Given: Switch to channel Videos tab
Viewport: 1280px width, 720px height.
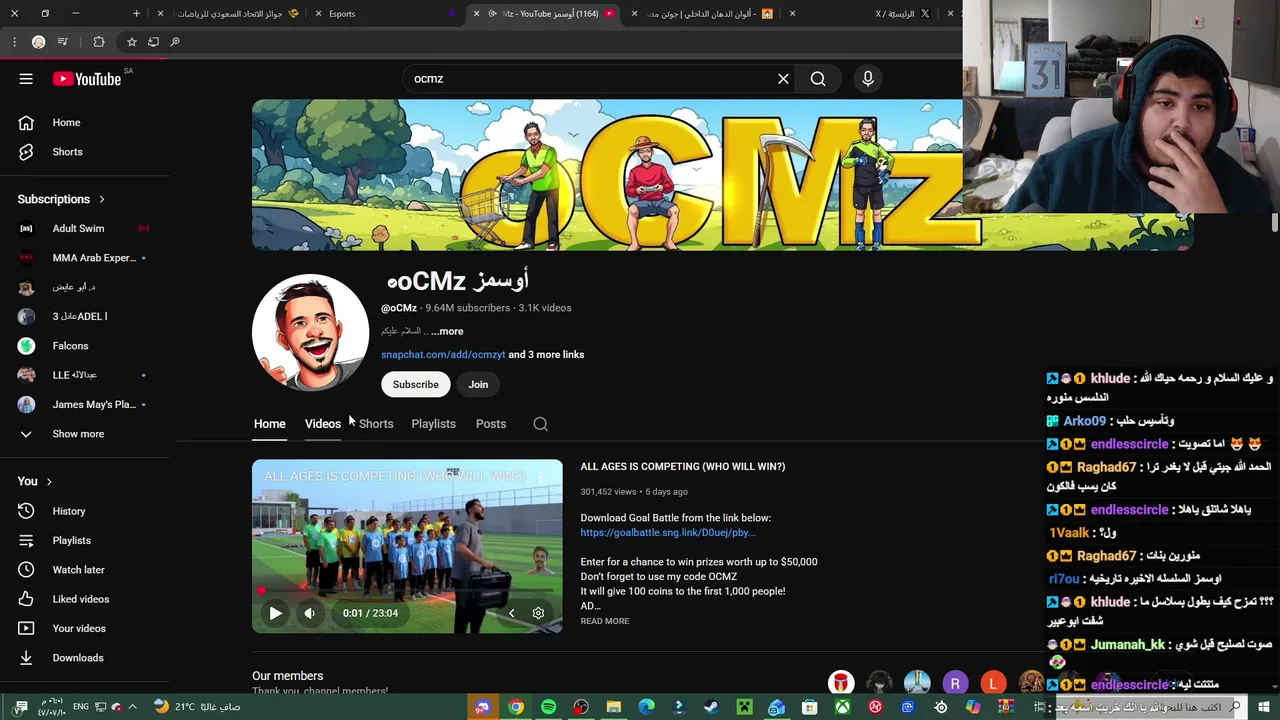Looking at the screenshot, I should coord(323,424).
